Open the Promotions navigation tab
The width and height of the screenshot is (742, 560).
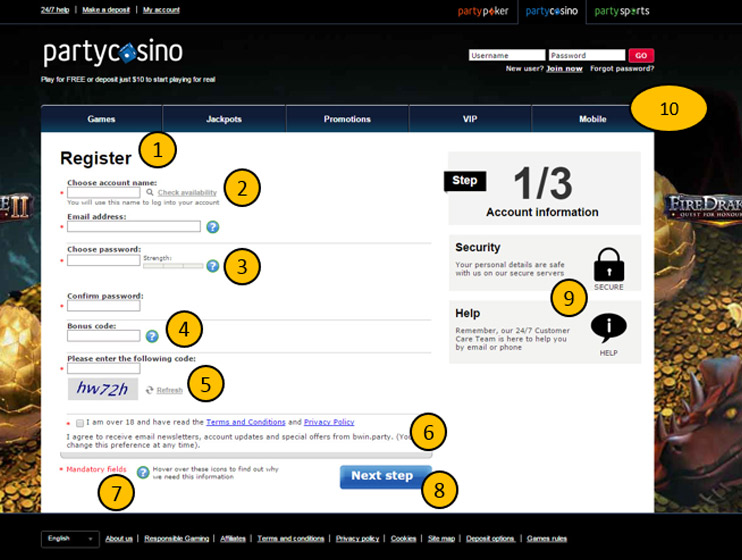point(347,119)
